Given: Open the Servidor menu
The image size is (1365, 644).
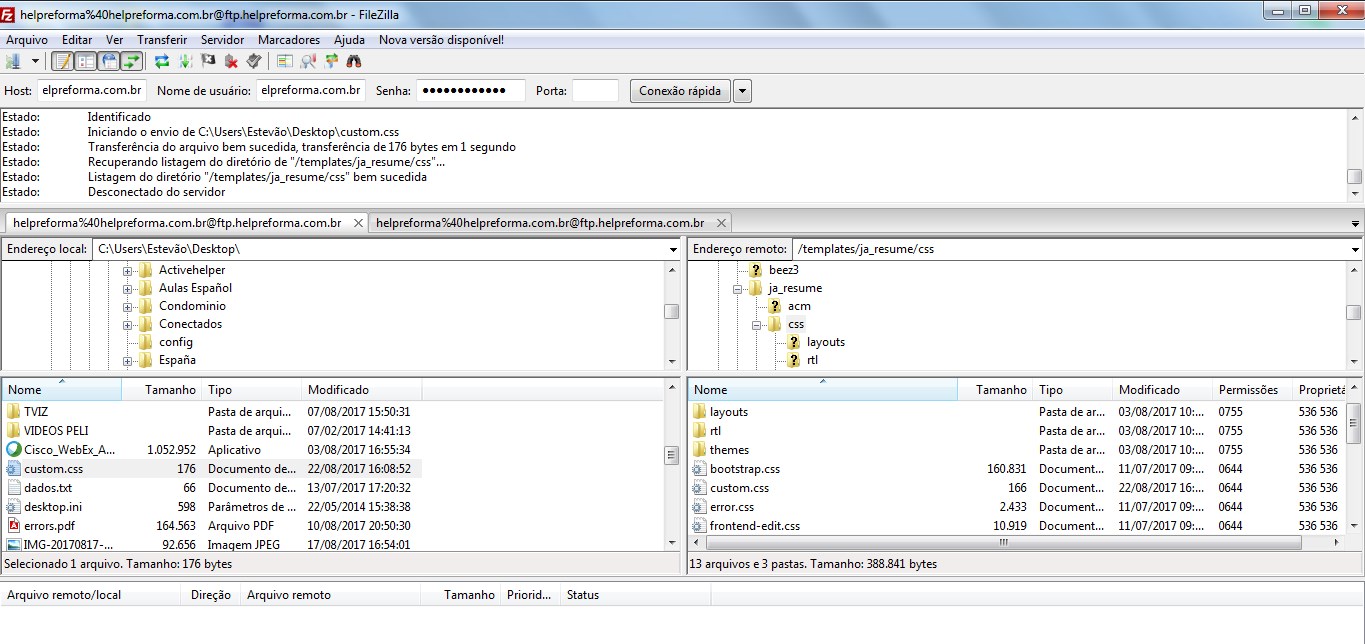Looking at the screenshot, I should (222, 39).
